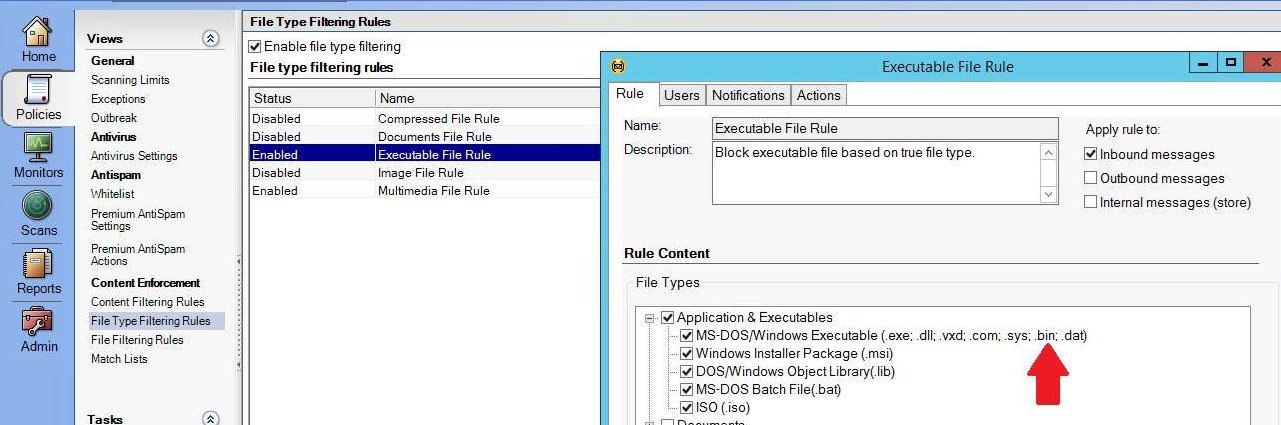Open File Filtering Rules view

[x=137, y=340]
